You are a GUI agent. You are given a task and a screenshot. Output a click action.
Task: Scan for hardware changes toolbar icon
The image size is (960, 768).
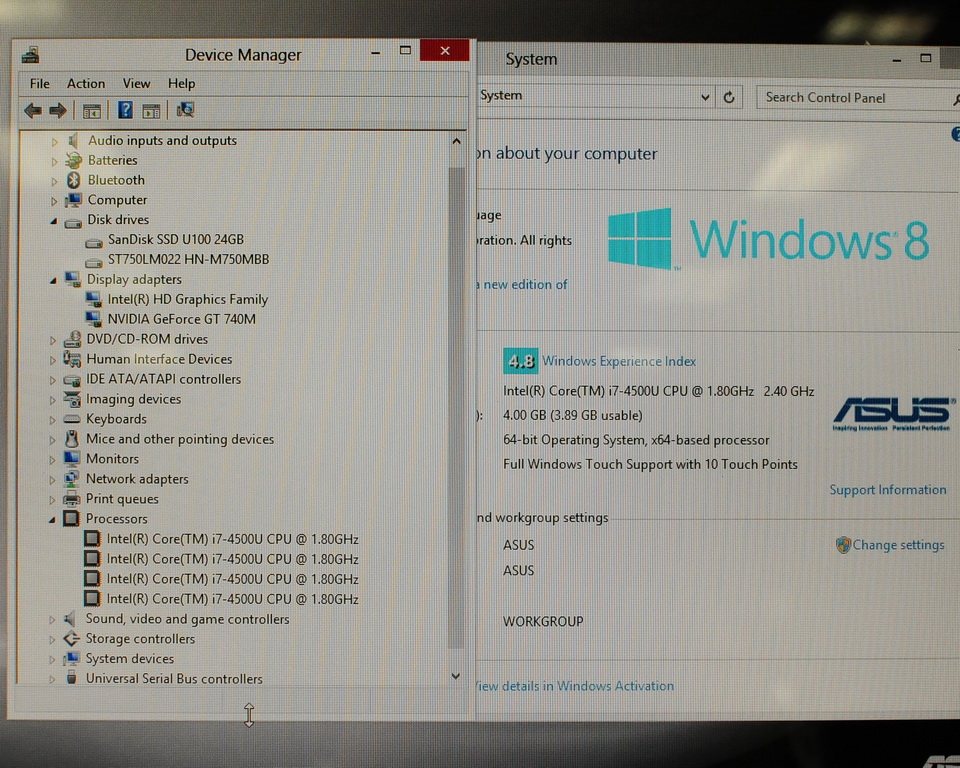point(185,110)
